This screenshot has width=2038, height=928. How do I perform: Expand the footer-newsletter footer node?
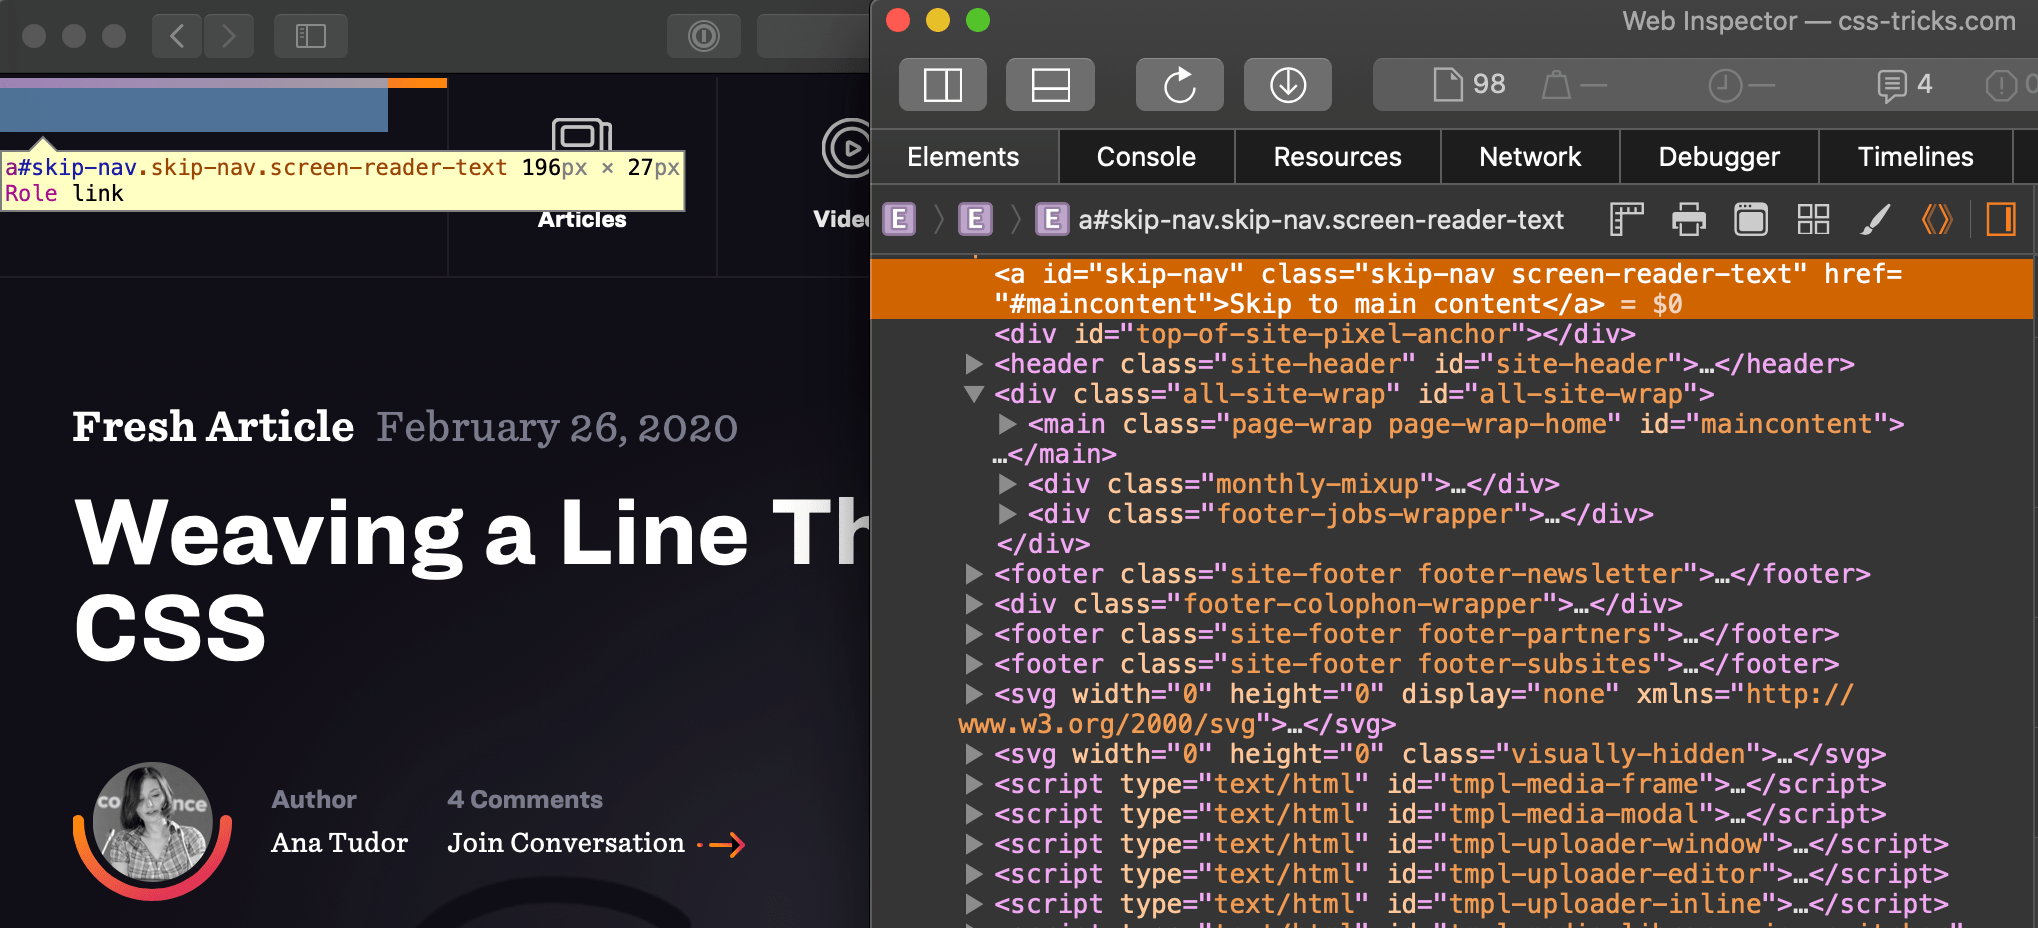(974, 574)
